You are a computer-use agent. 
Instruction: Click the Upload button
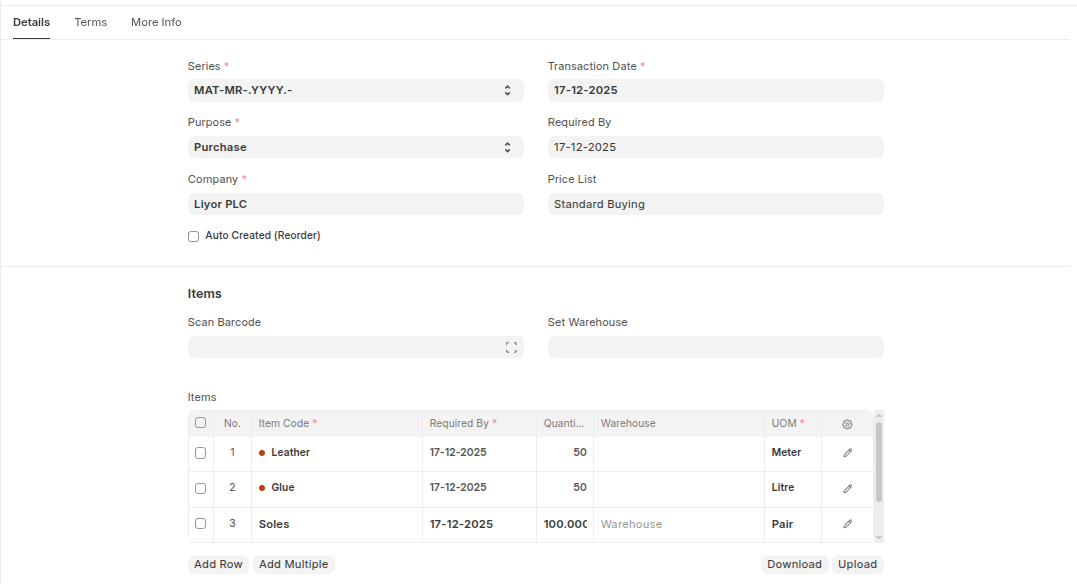[857, 564]
